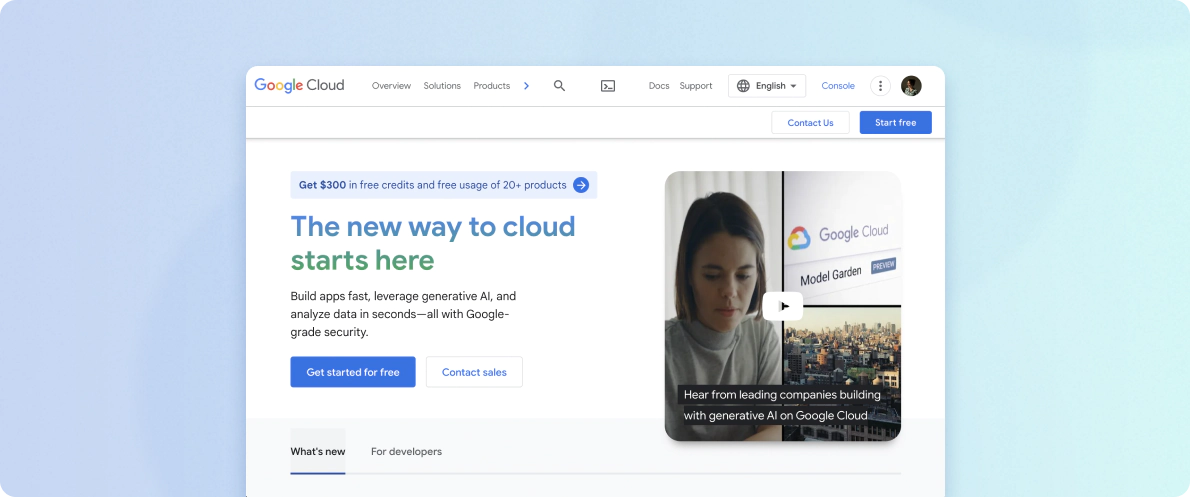Open the Solutions menu item

coord(442,86)
